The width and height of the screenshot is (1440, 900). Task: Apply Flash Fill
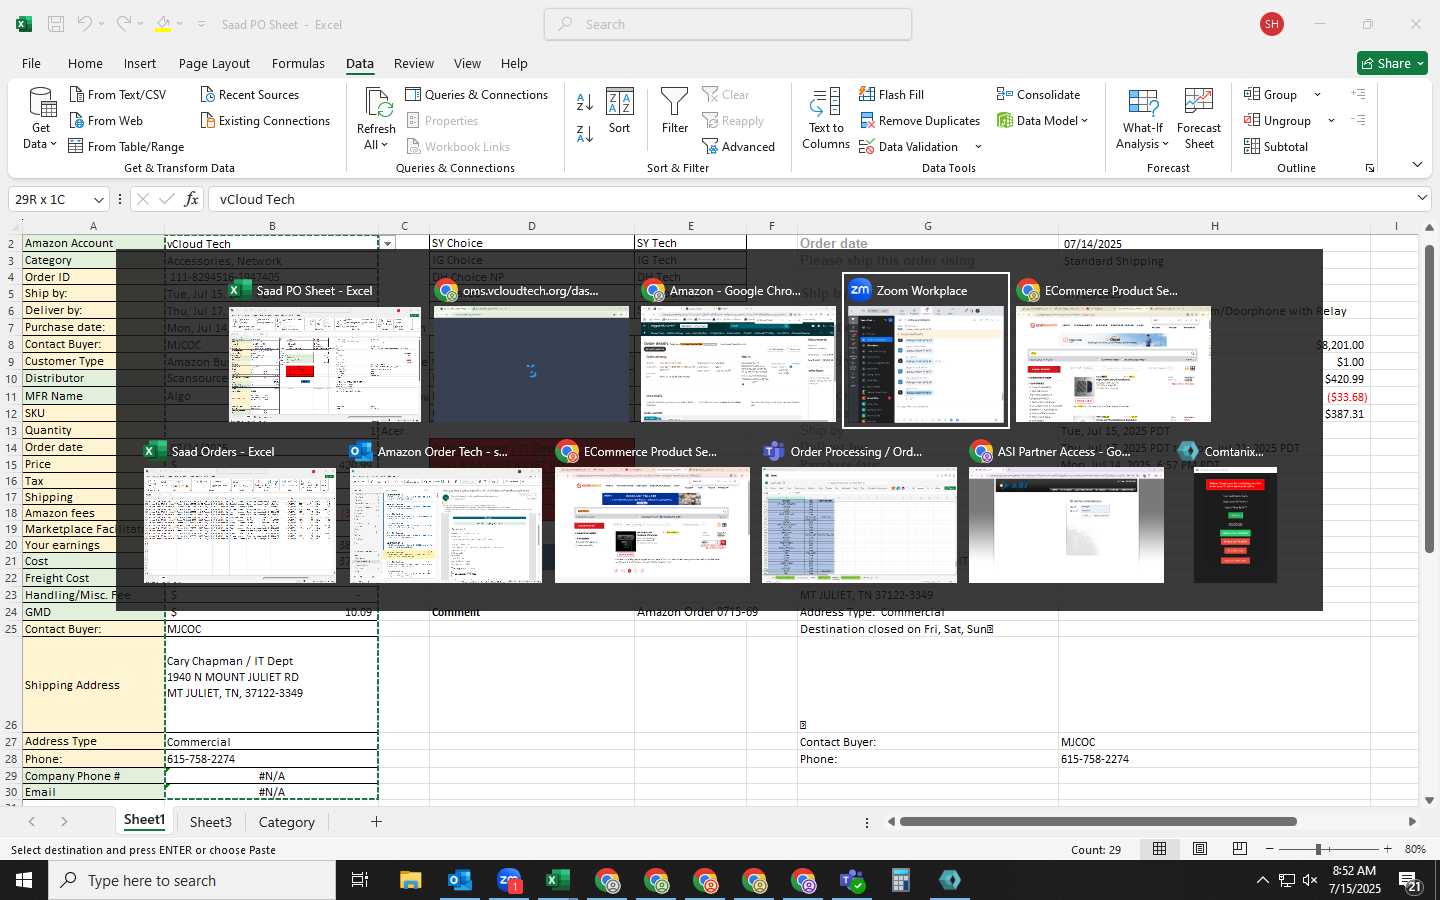pos(891,95)
